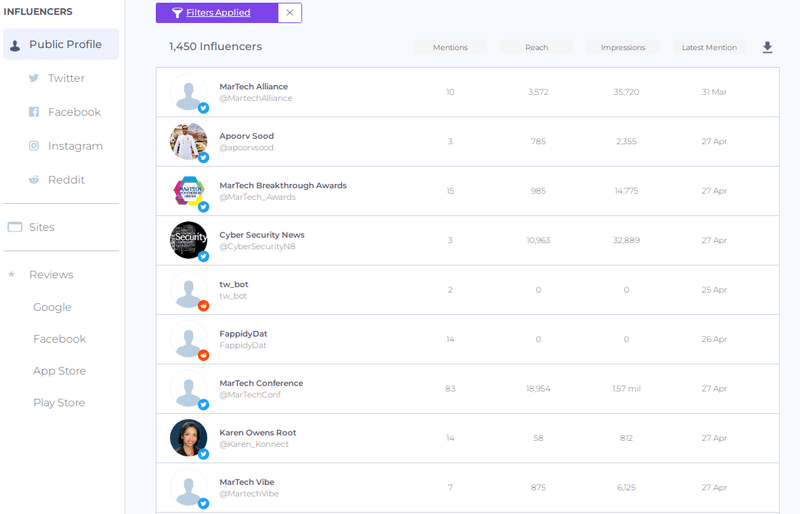Click the download export icon
Screen dimensions: 800x514
[x=767, y=47]
